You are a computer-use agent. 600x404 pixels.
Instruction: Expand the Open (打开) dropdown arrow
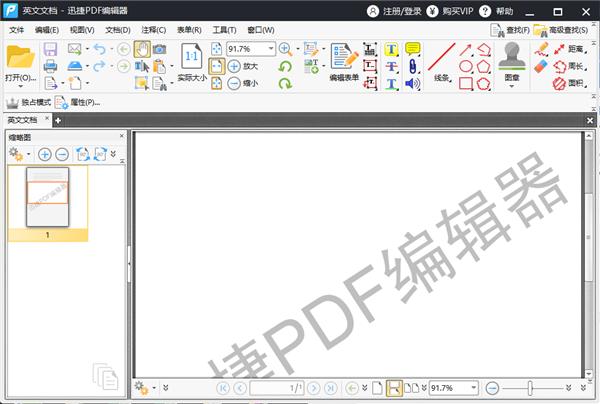20,86
